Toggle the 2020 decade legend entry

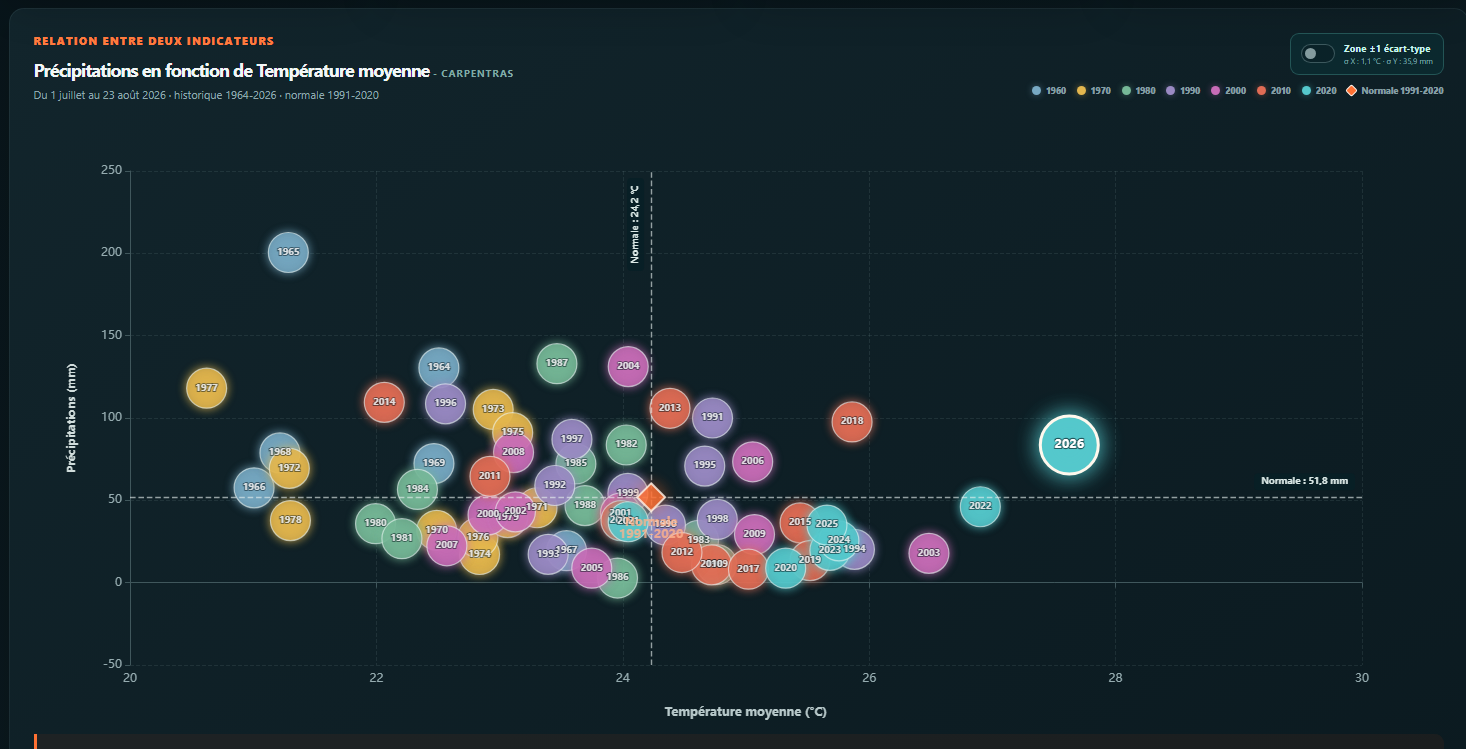(1319, 91)
